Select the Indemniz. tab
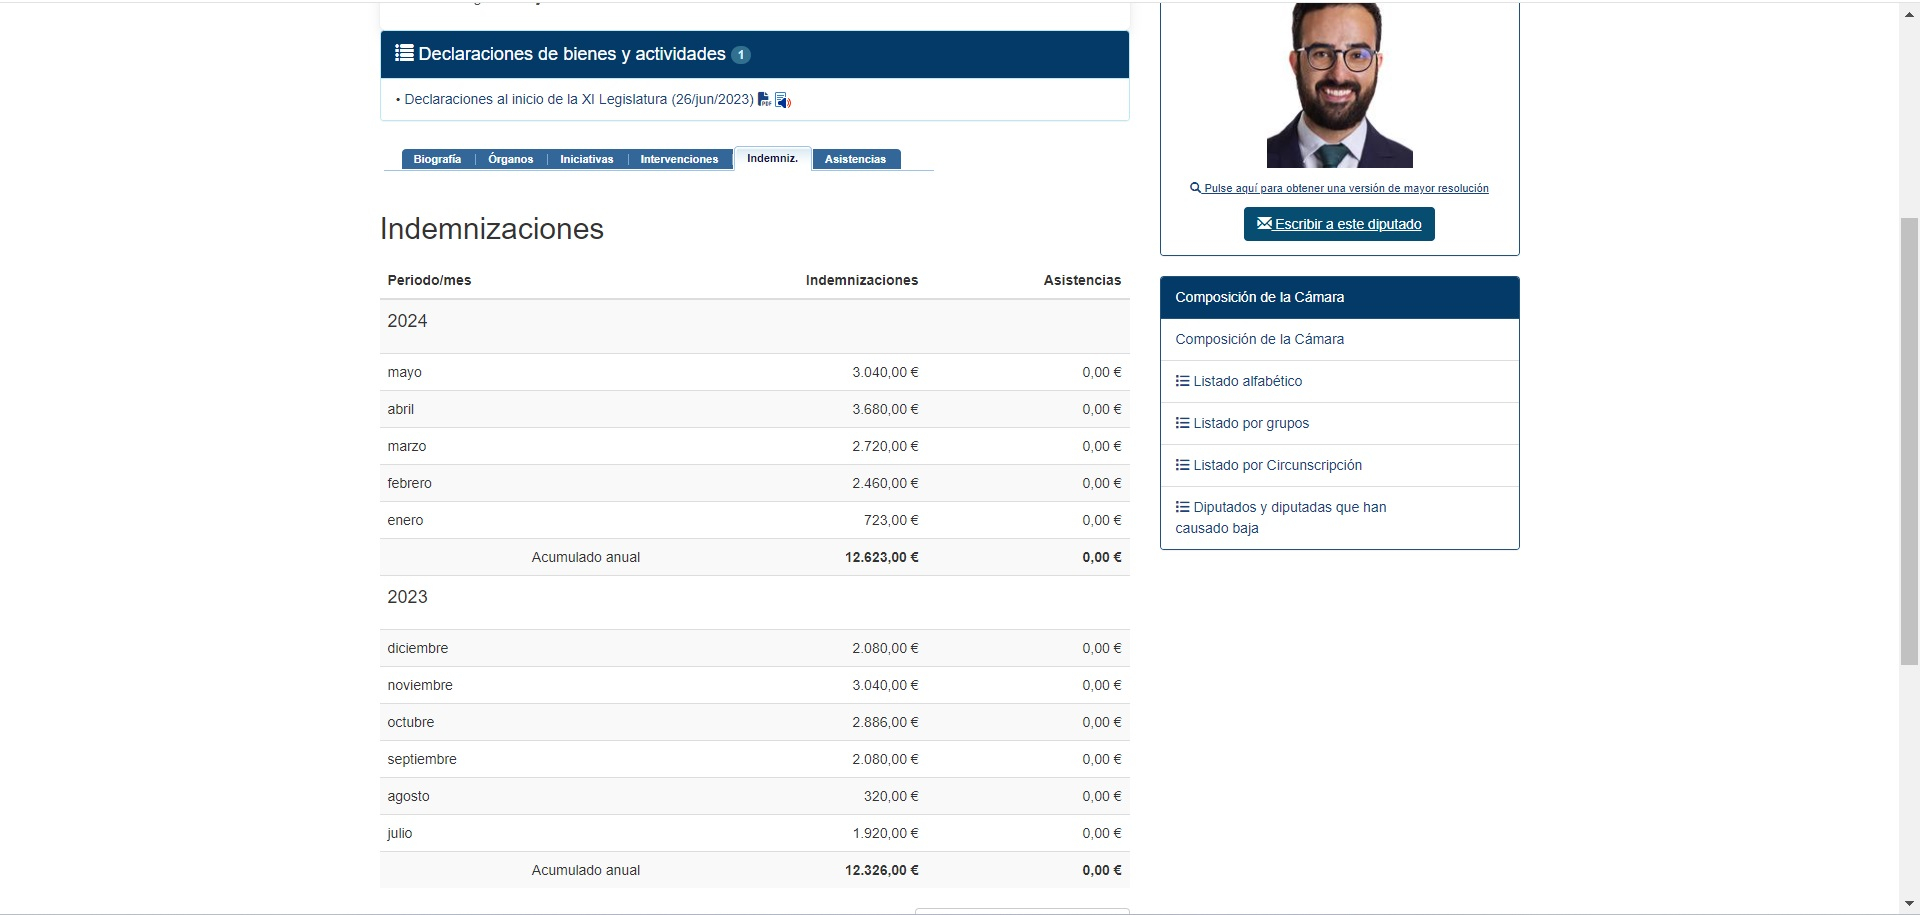 772,158
